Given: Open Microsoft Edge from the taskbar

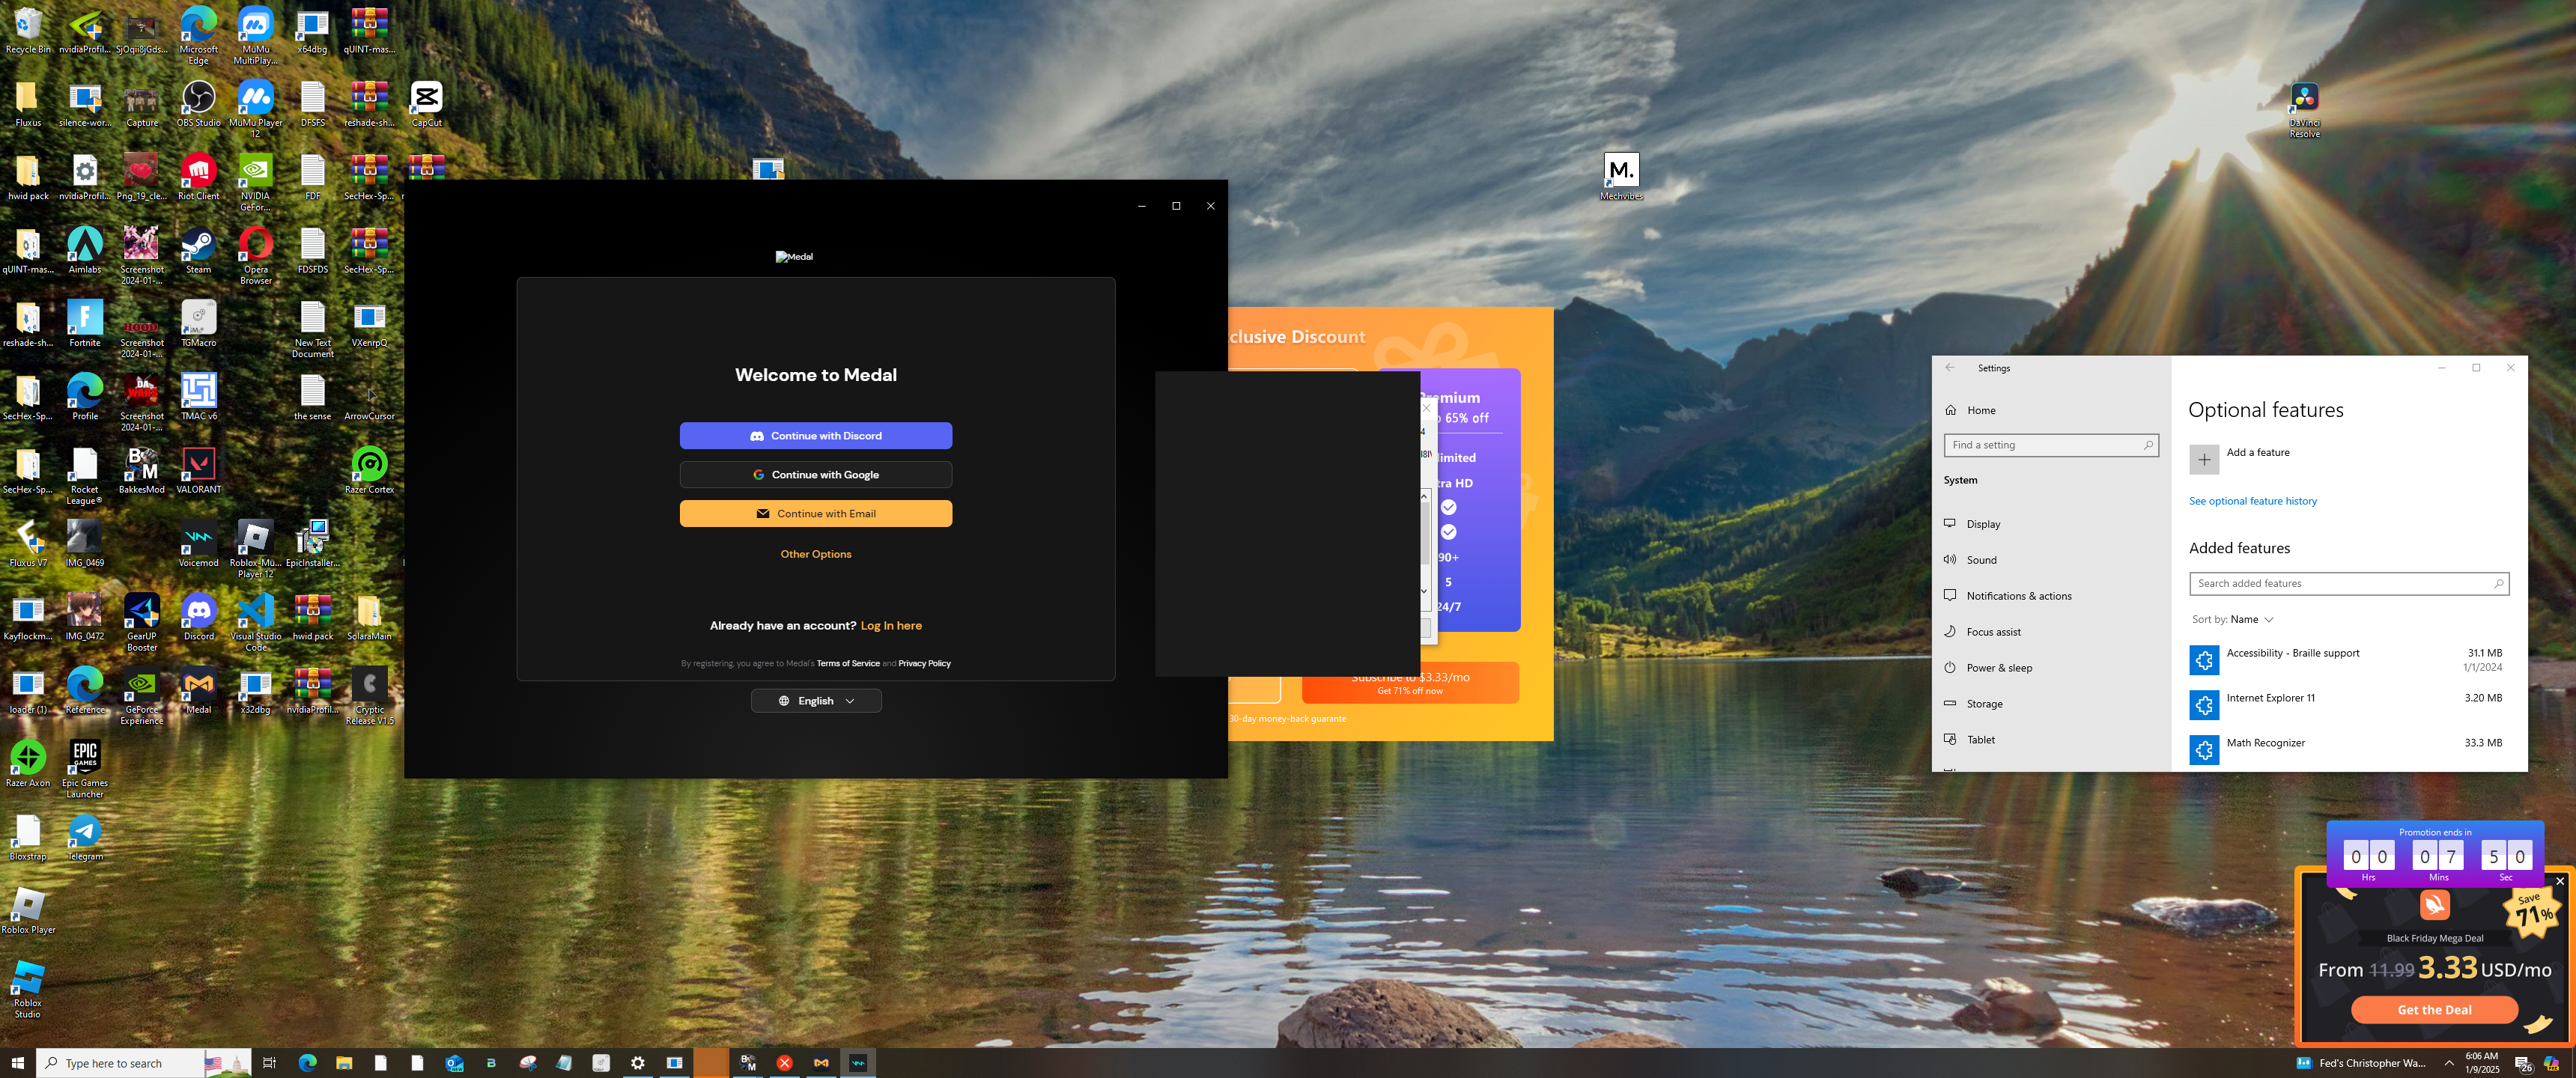Looking at the screenshot, I should pos(307,1063).
